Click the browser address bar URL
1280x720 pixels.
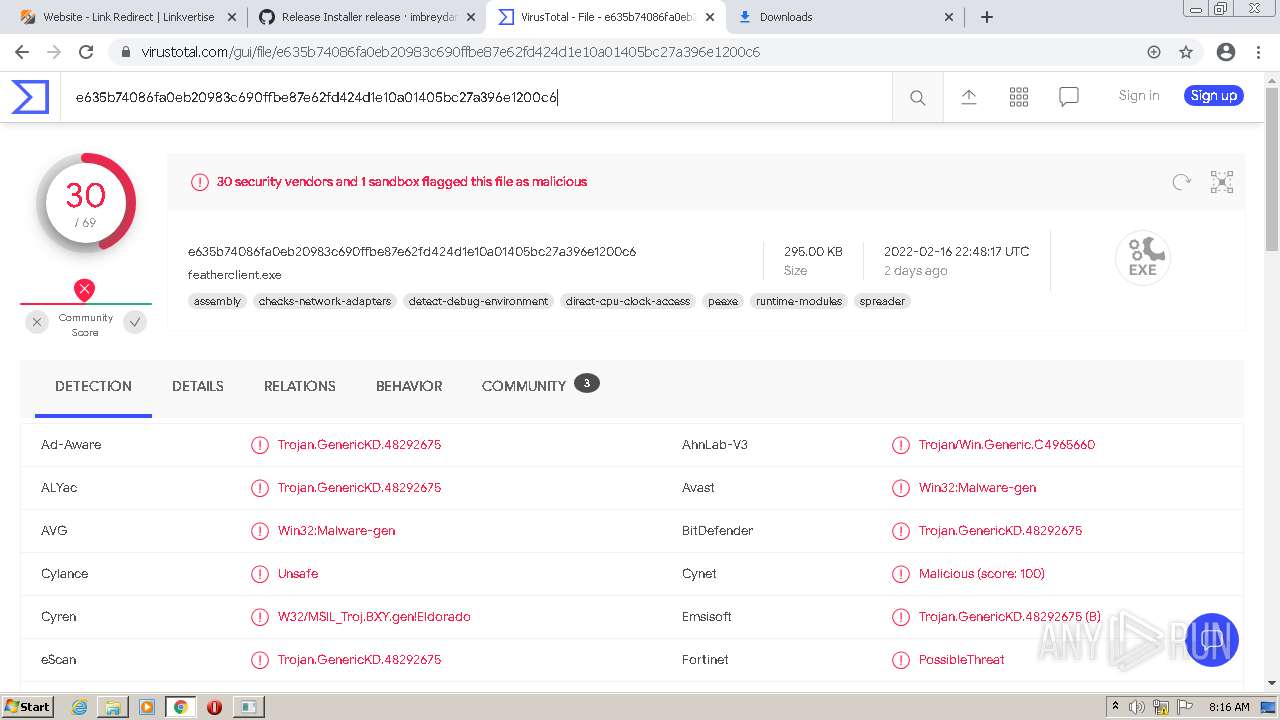450,52
